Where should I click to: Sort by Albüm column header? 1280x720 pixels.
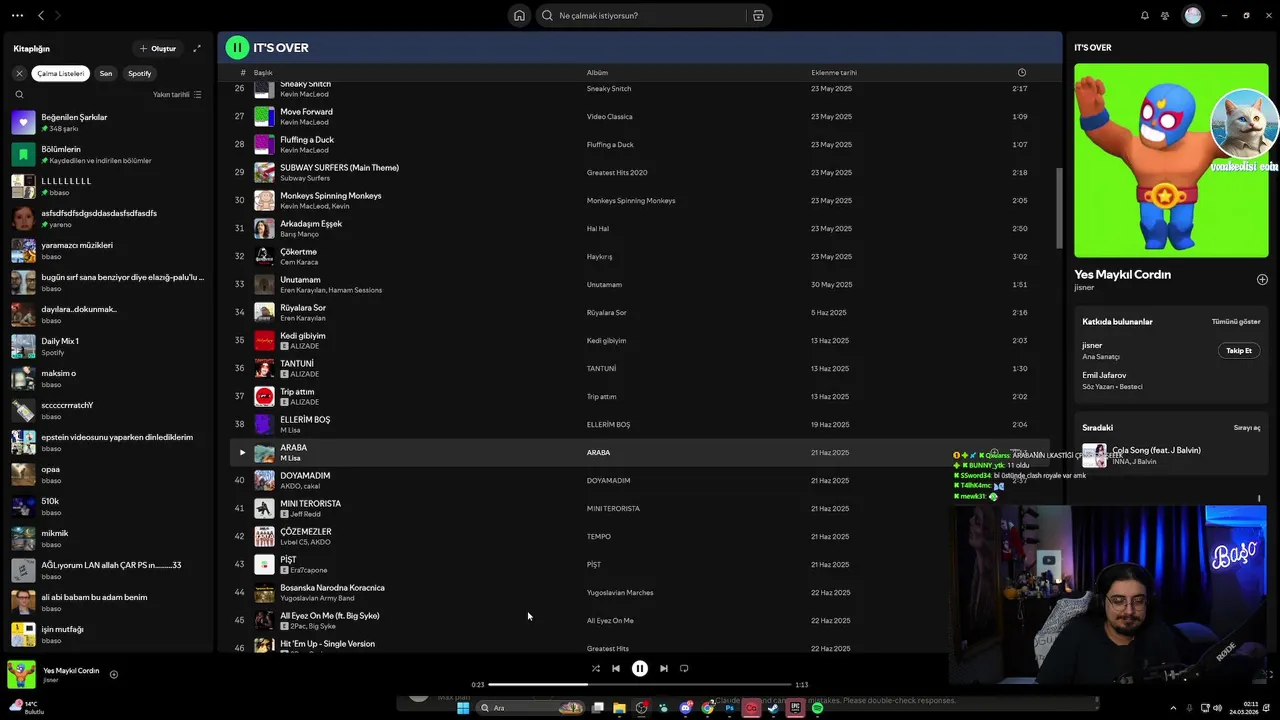click(x=597, y=73)
